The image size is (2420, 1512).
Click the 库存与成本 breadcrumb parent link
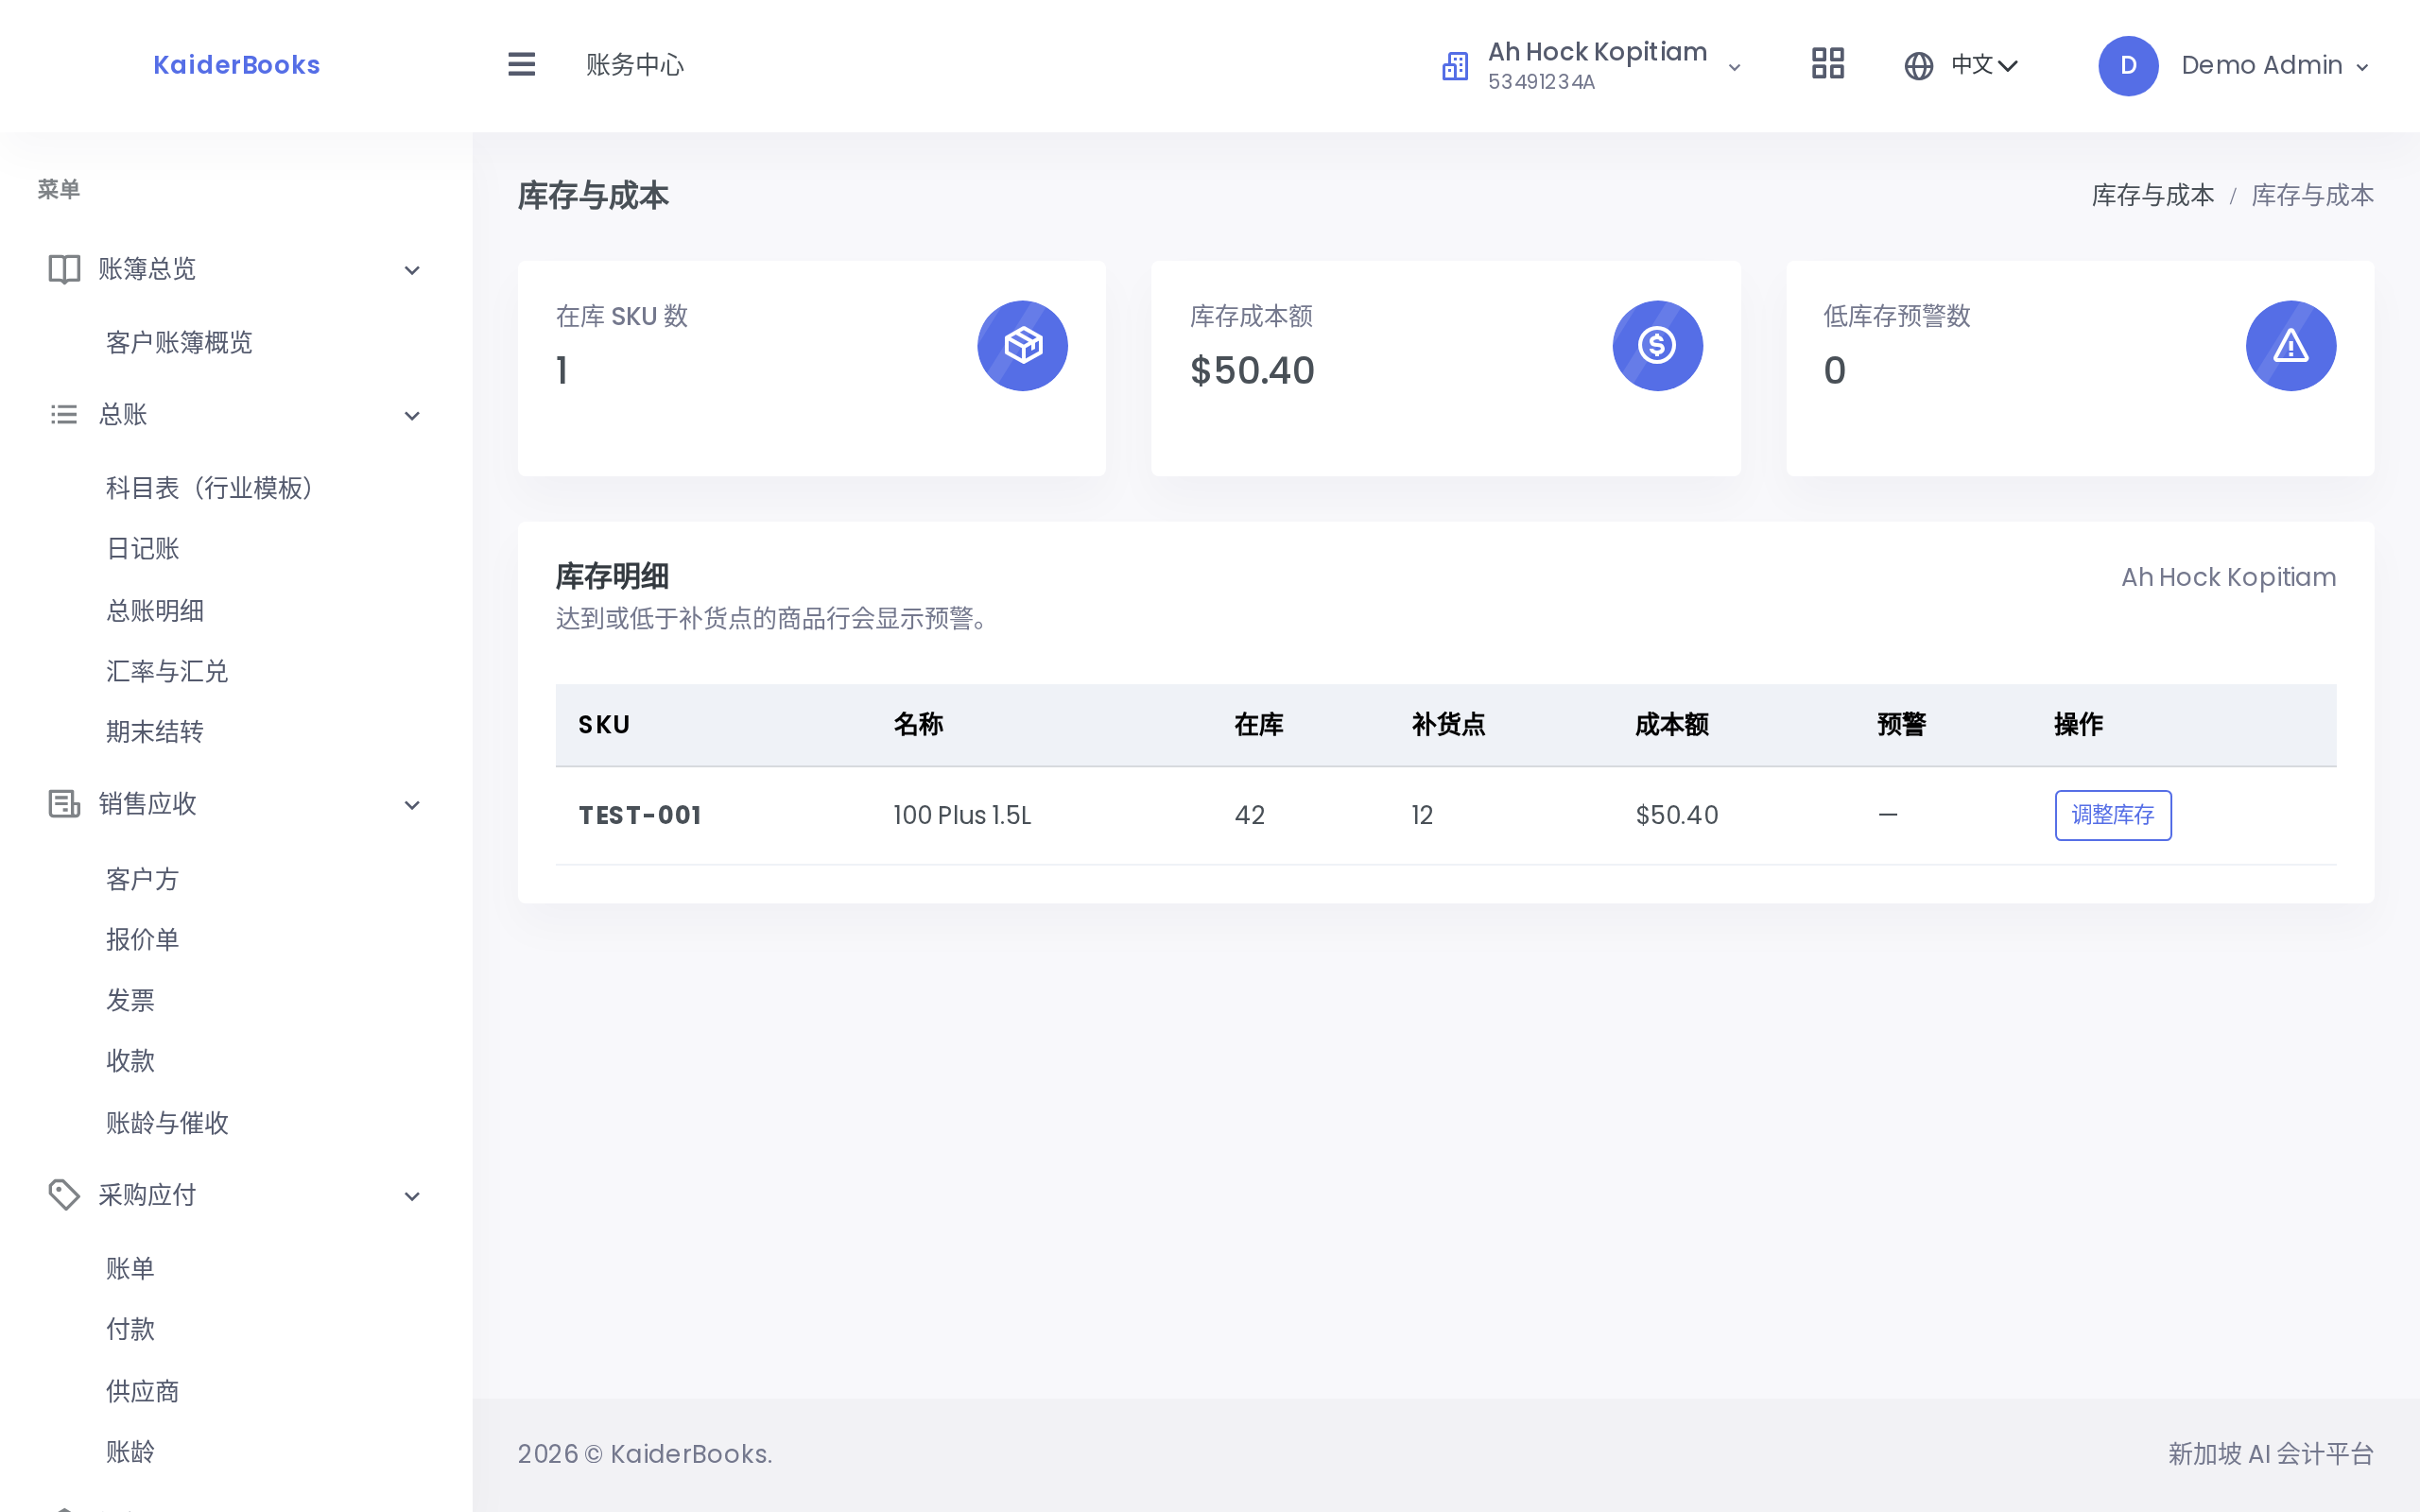(x=2152, y=195)
